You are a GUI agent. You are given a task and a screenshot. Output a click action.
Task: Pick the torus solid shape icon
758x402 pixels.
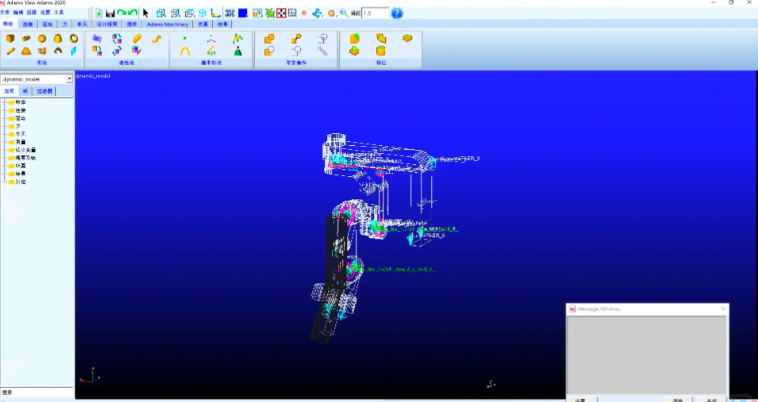click(74, 38)
